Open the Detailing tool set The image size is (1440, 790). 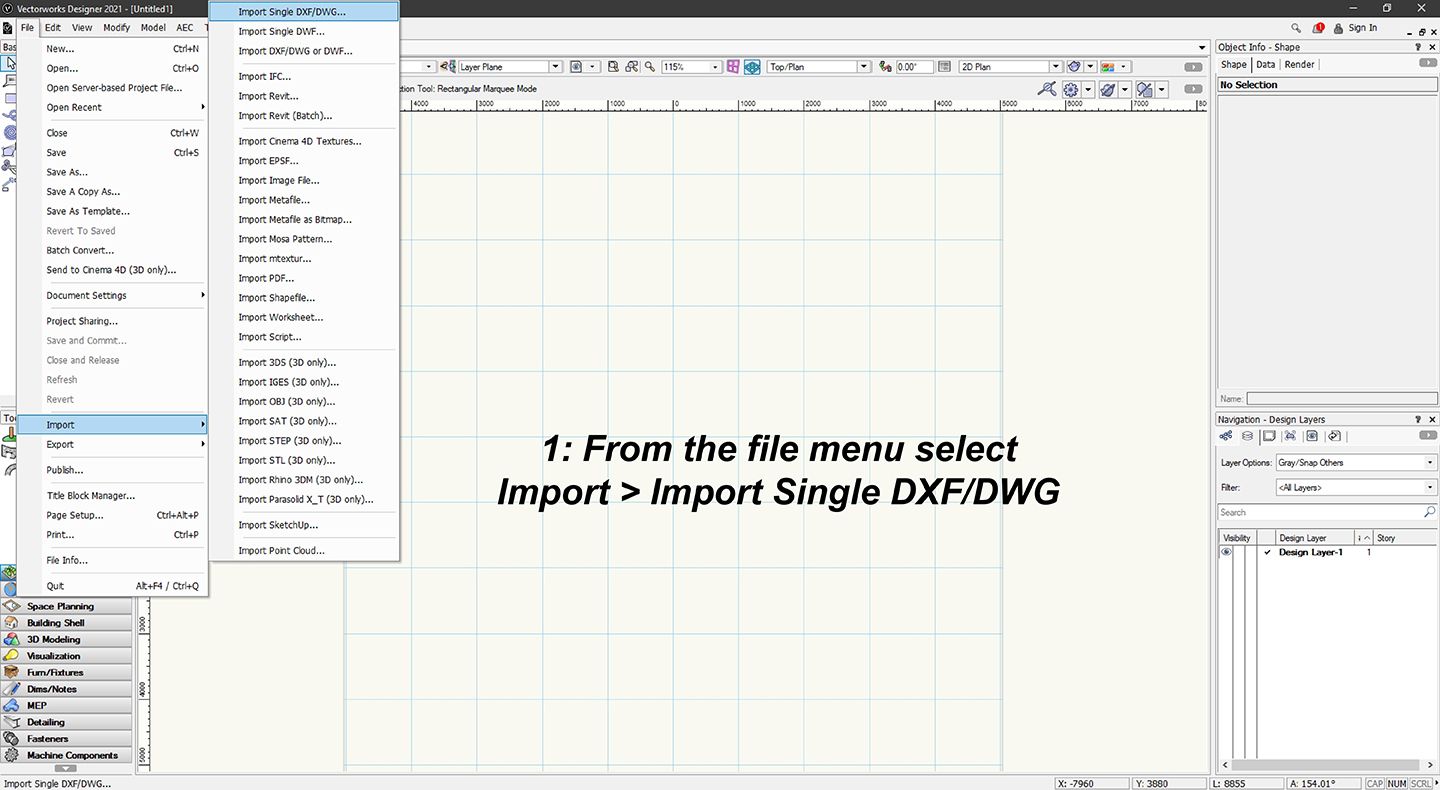[x=66, y=722]
